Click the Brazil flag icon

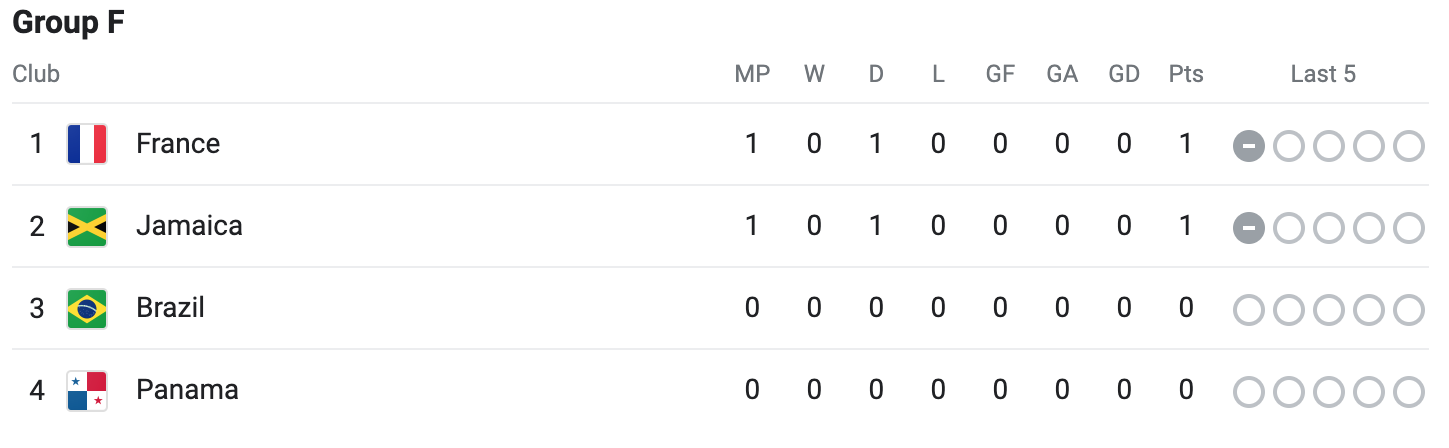coord(87,308)
